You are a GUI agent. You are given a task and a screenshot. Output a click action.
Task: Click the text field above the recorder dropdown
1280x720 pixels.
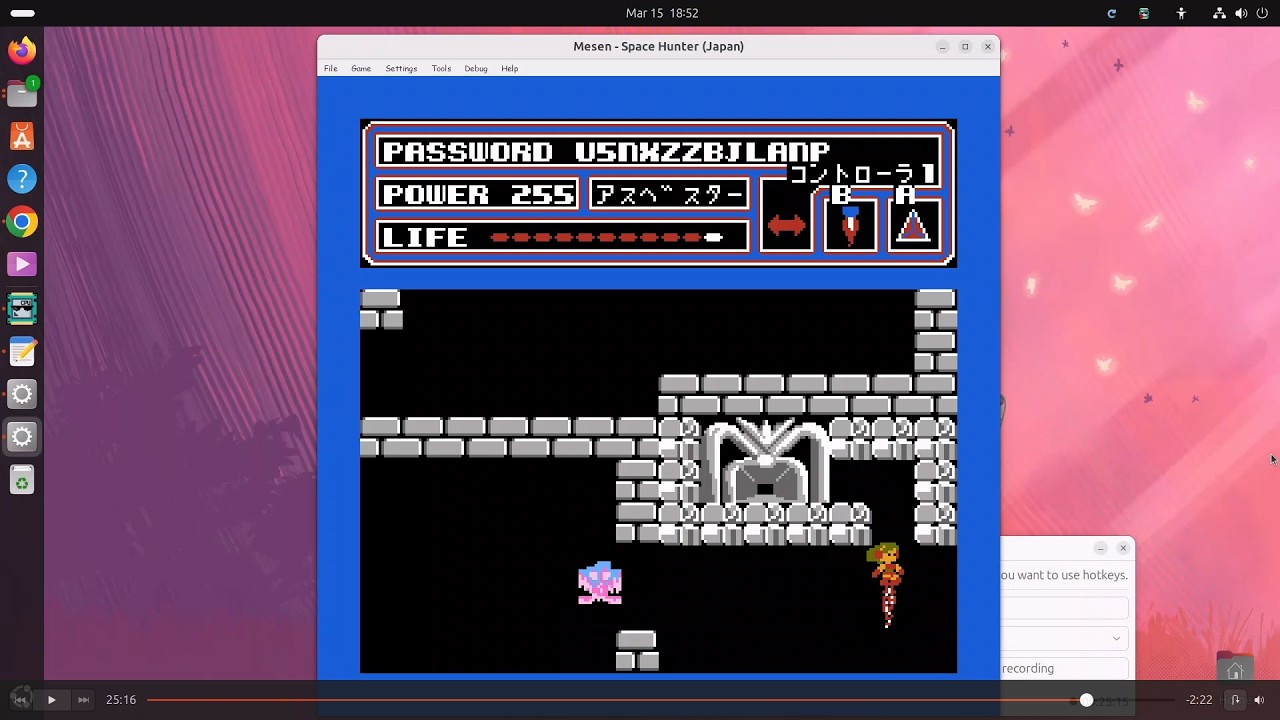[x=1065, y=608]
